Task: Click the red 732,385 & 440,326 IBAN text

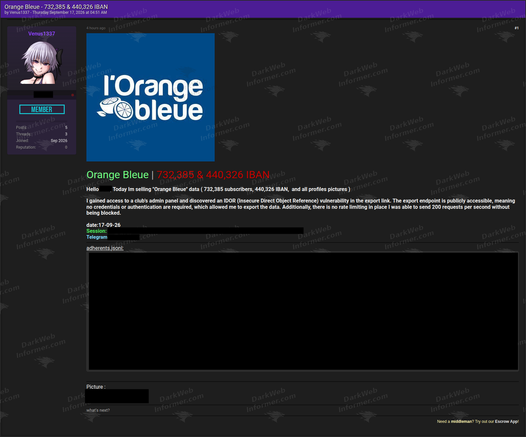Action: tap(213, 175)
